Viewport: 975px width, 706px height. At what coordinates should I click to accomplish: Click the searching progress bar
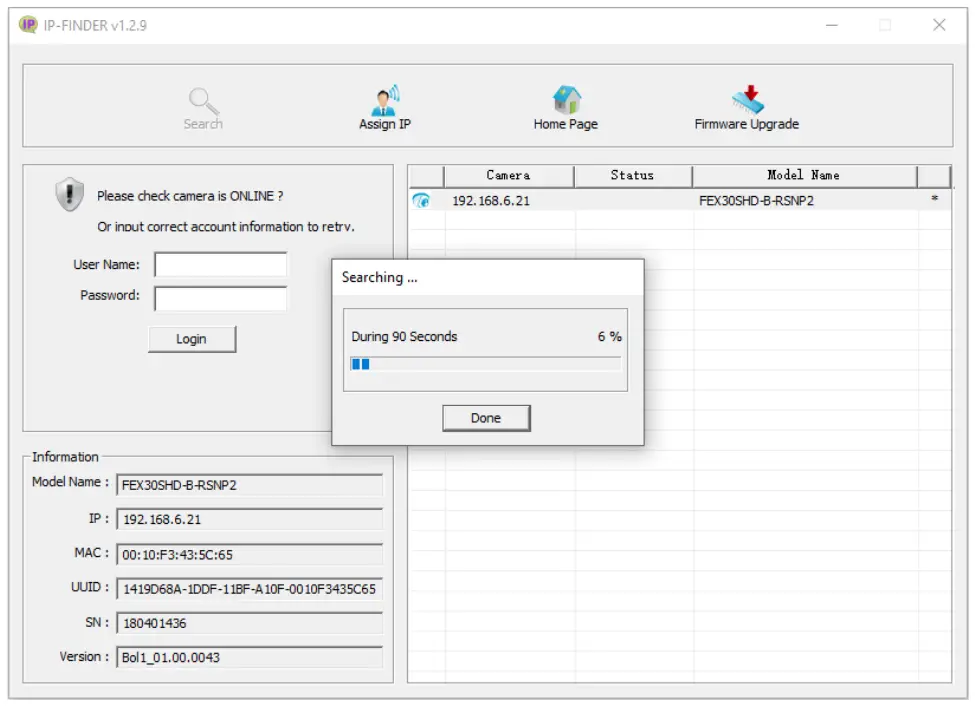coord(485,364)
